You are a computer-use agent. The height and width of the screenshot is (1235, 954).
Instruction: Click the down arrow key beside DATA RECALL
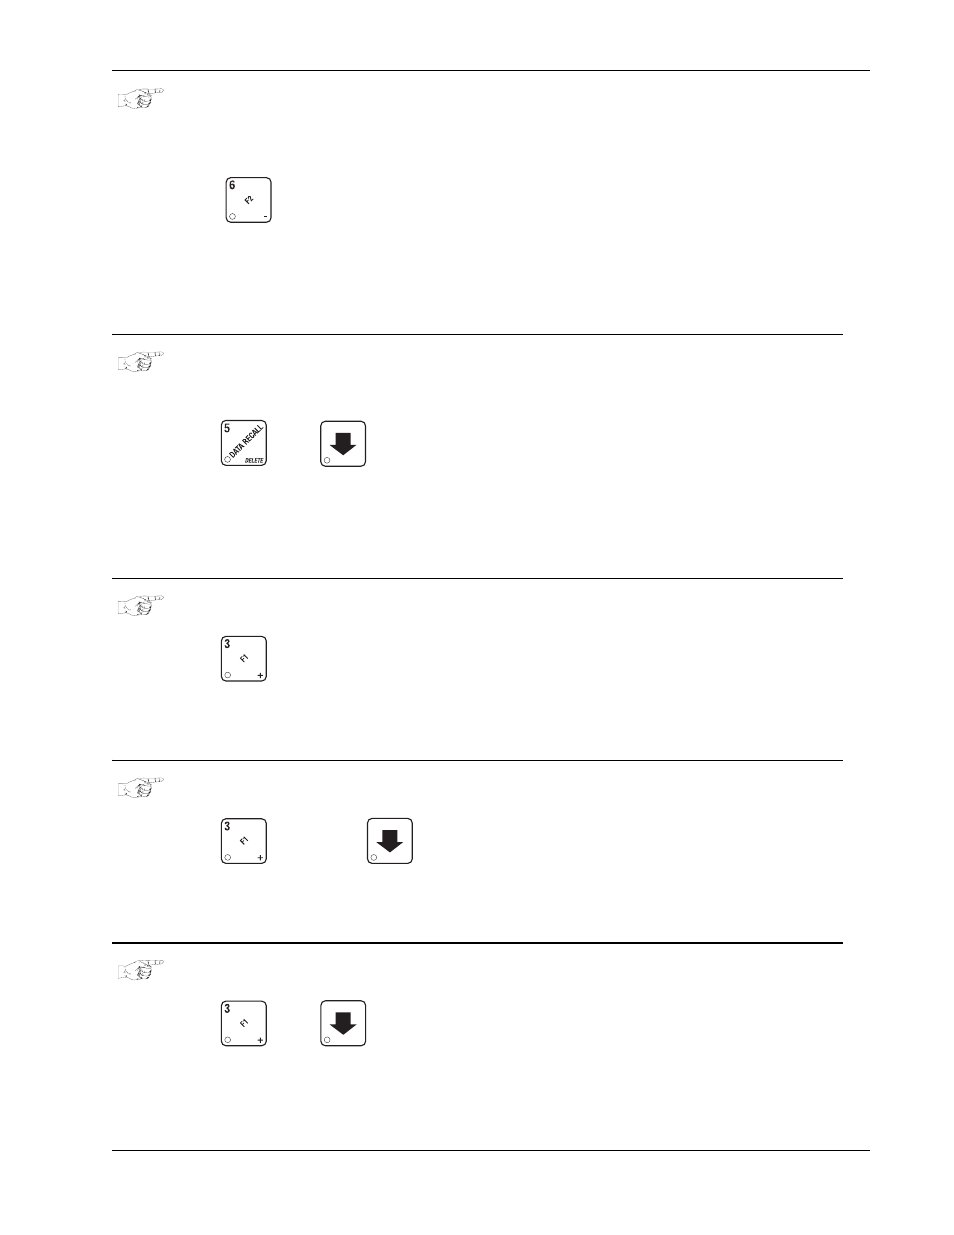[343, 444]
